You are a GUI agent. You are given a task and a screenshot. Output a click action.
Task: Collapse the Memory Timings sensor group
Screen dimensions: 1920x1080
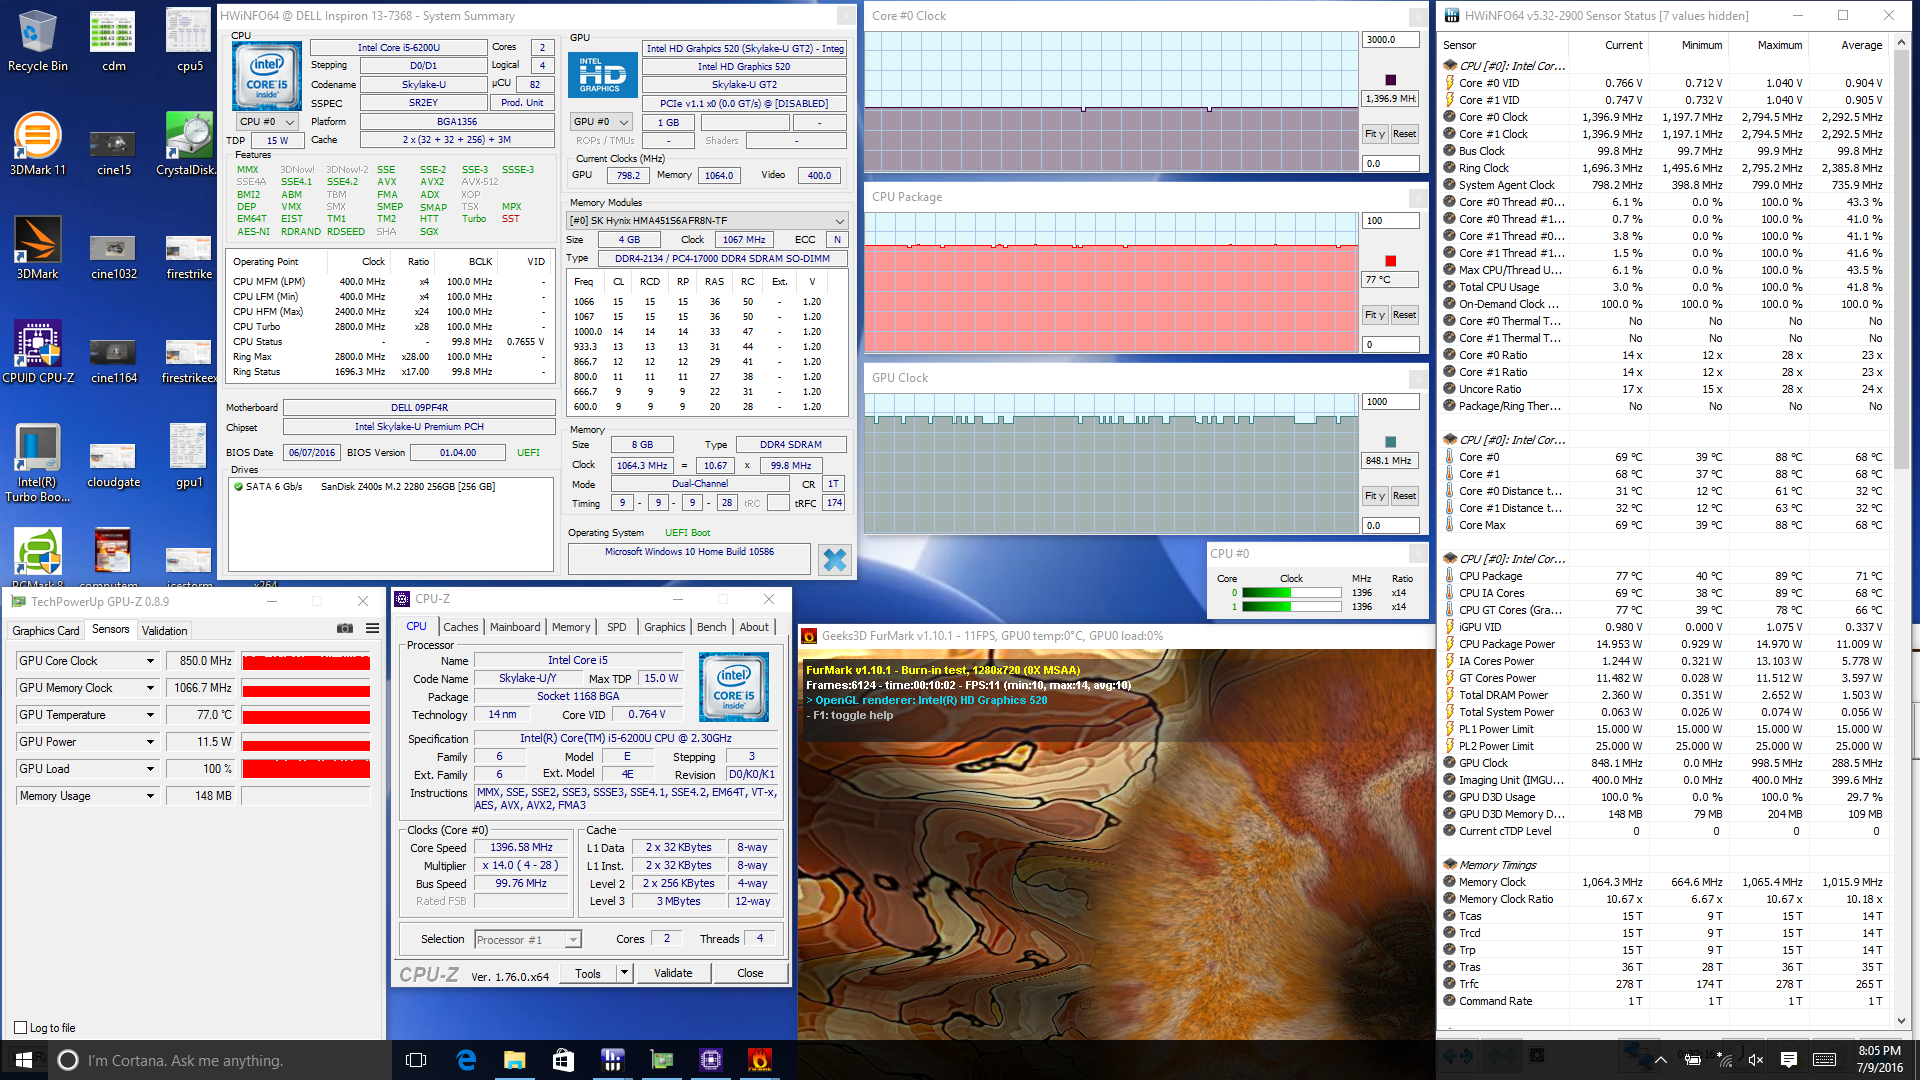tap(1450, 865)
